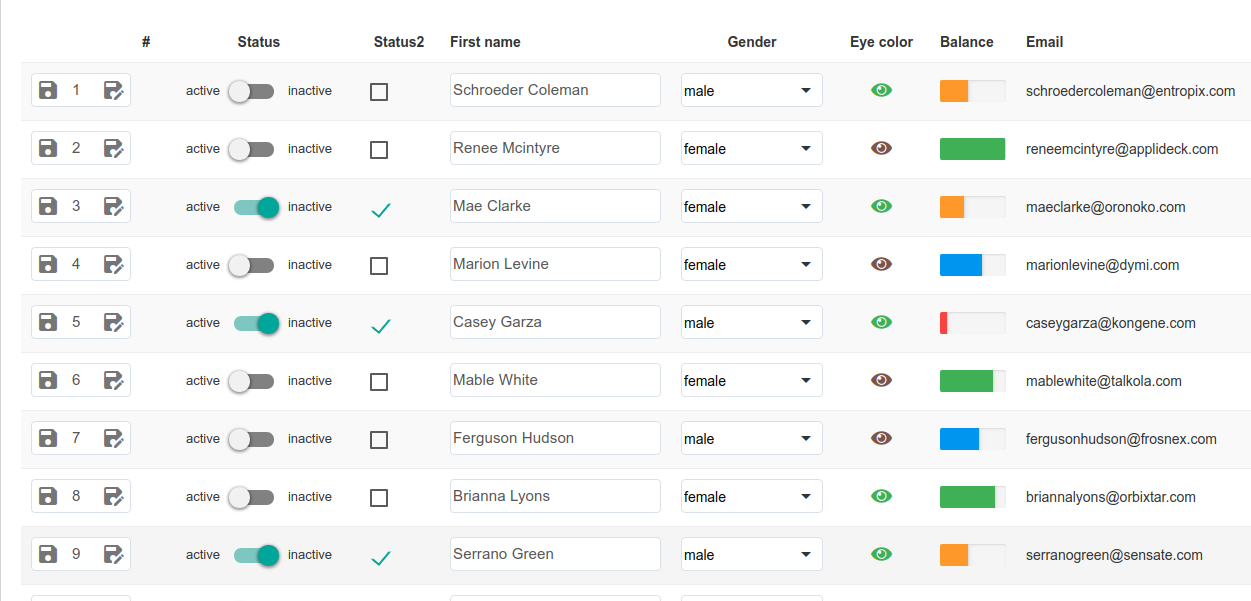Click the save icon for row 7

47,438
